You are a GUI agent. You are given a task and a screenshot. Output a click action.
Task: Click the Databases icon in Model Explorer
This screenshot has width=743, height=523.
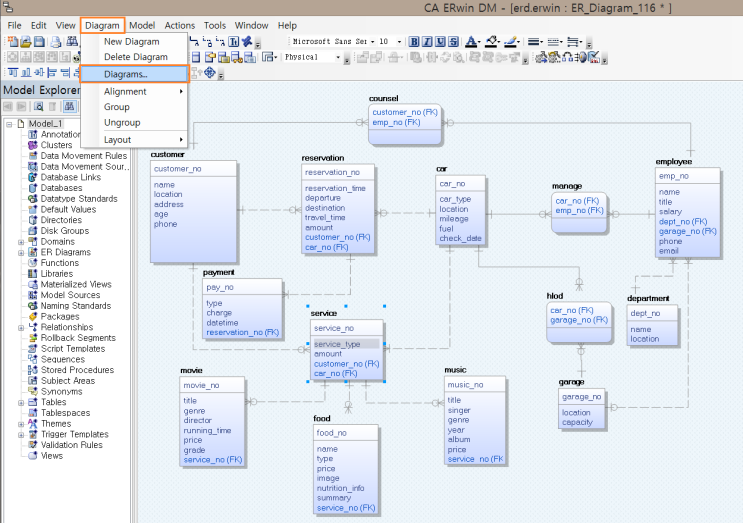click(33, 188)
